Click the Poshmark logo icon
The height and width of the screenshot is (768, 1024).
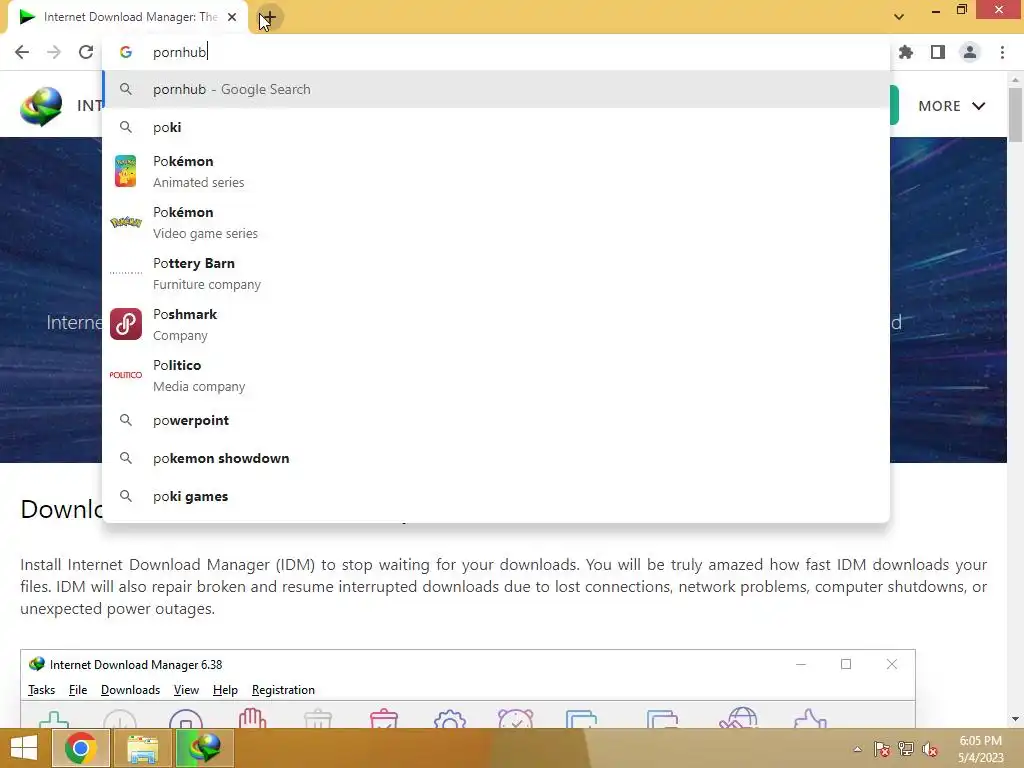(x=126, y=324)
